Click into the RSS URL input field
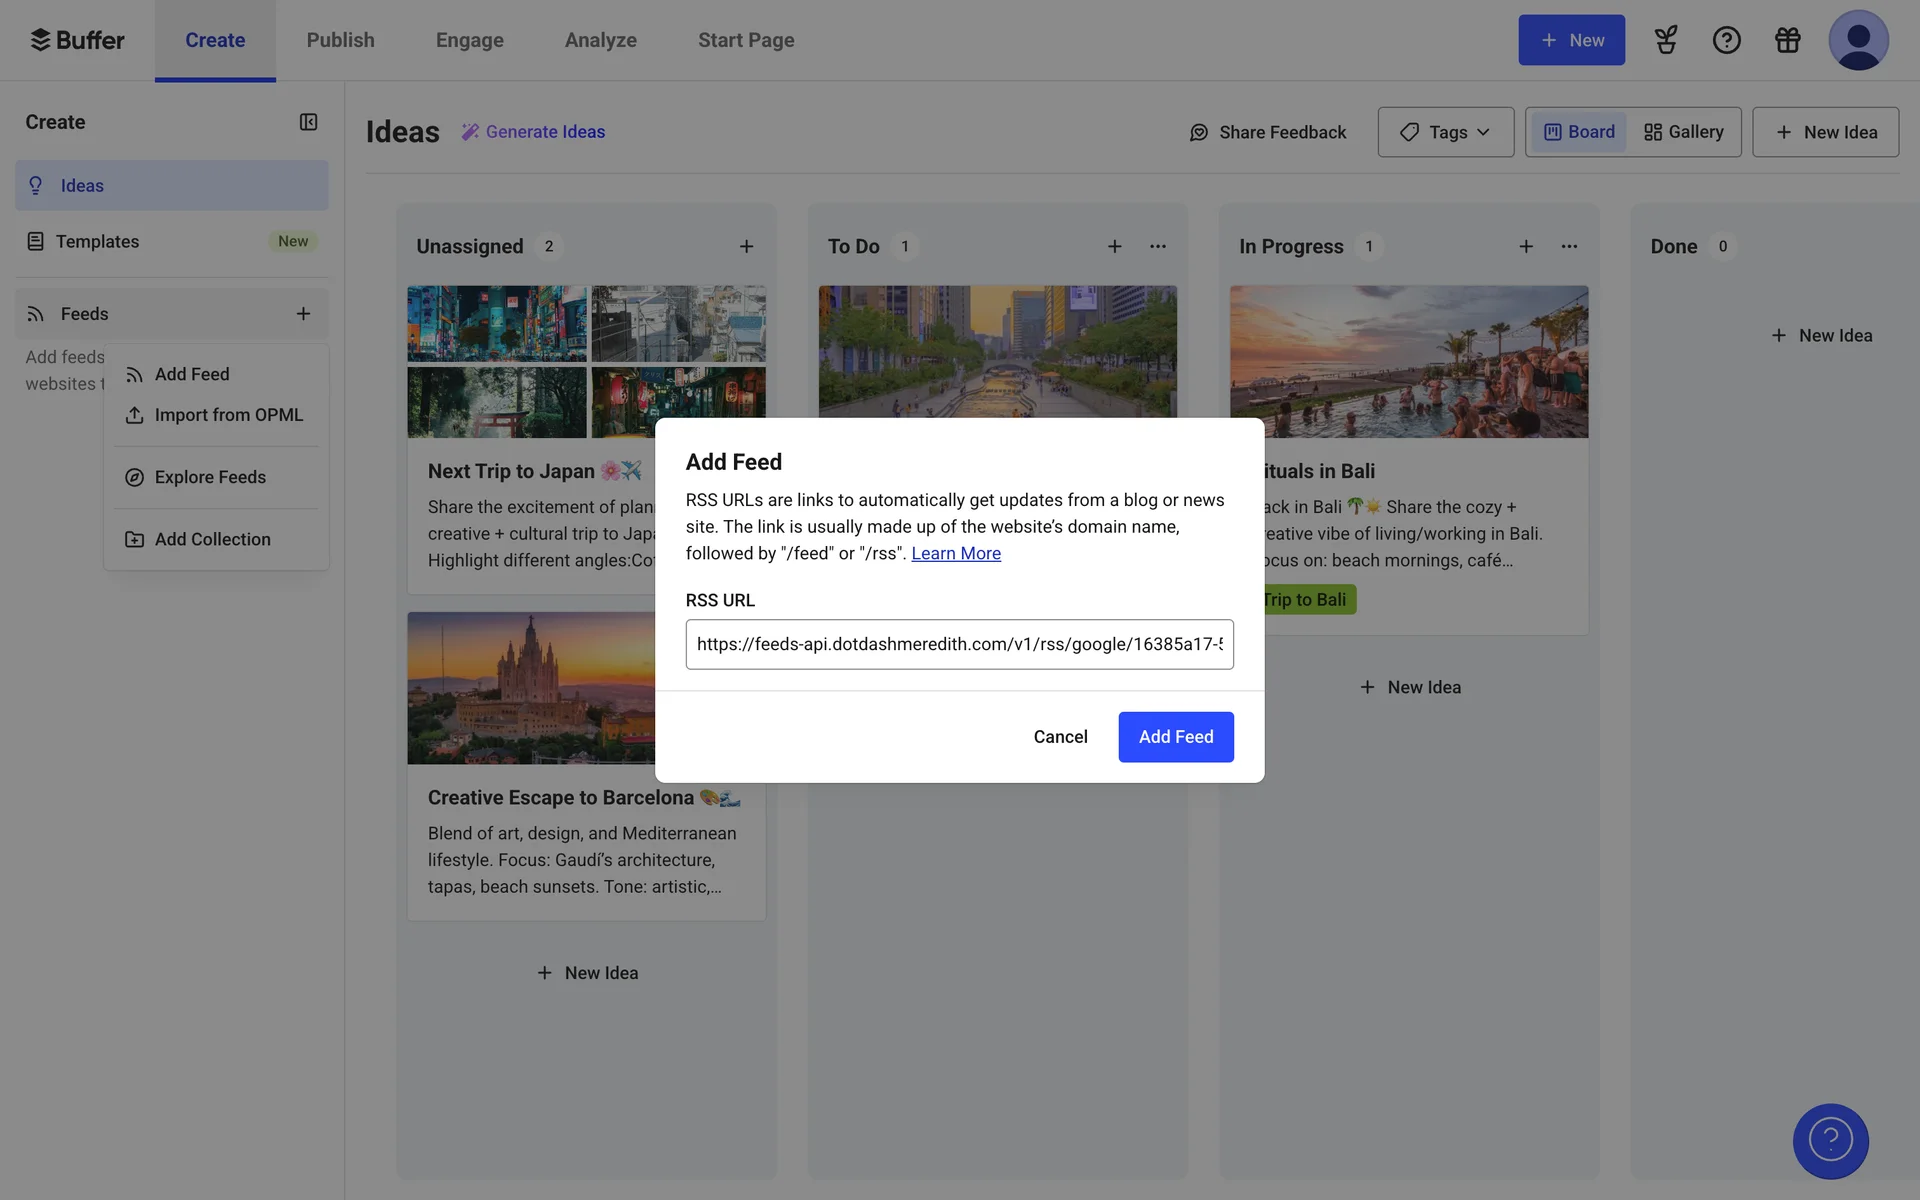The width and height of the screenshot is (1920, 1200). pyautogui.click(x=958, y=644)
